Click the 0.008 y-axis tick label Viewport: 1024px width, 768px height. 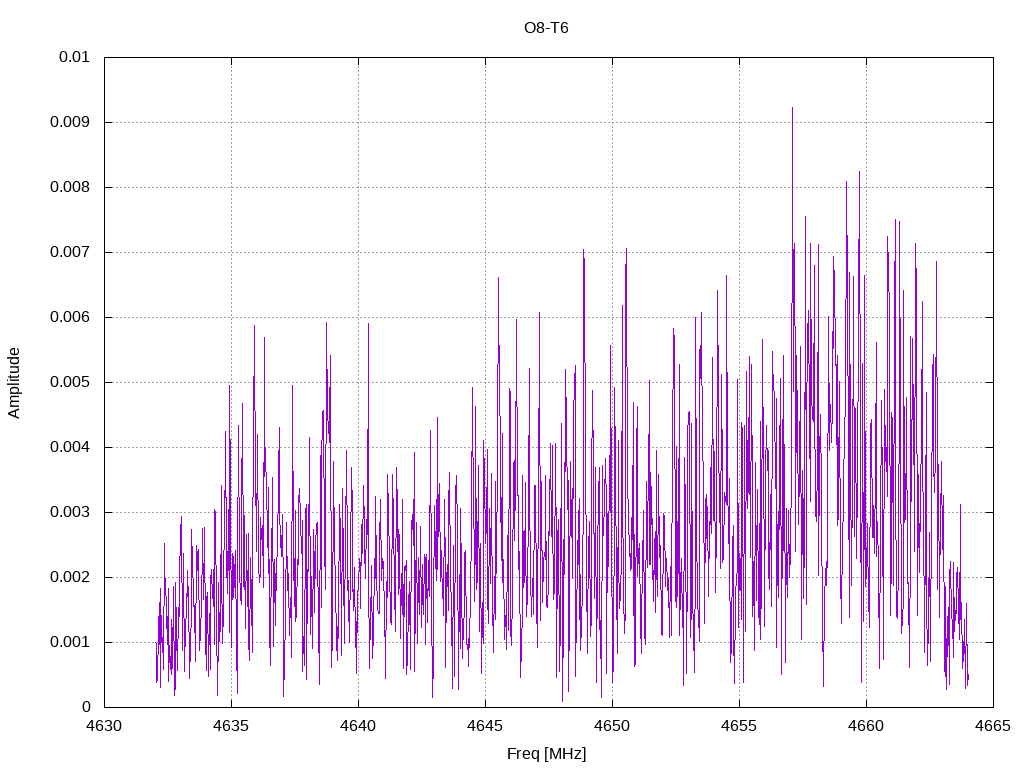point(70,187)
